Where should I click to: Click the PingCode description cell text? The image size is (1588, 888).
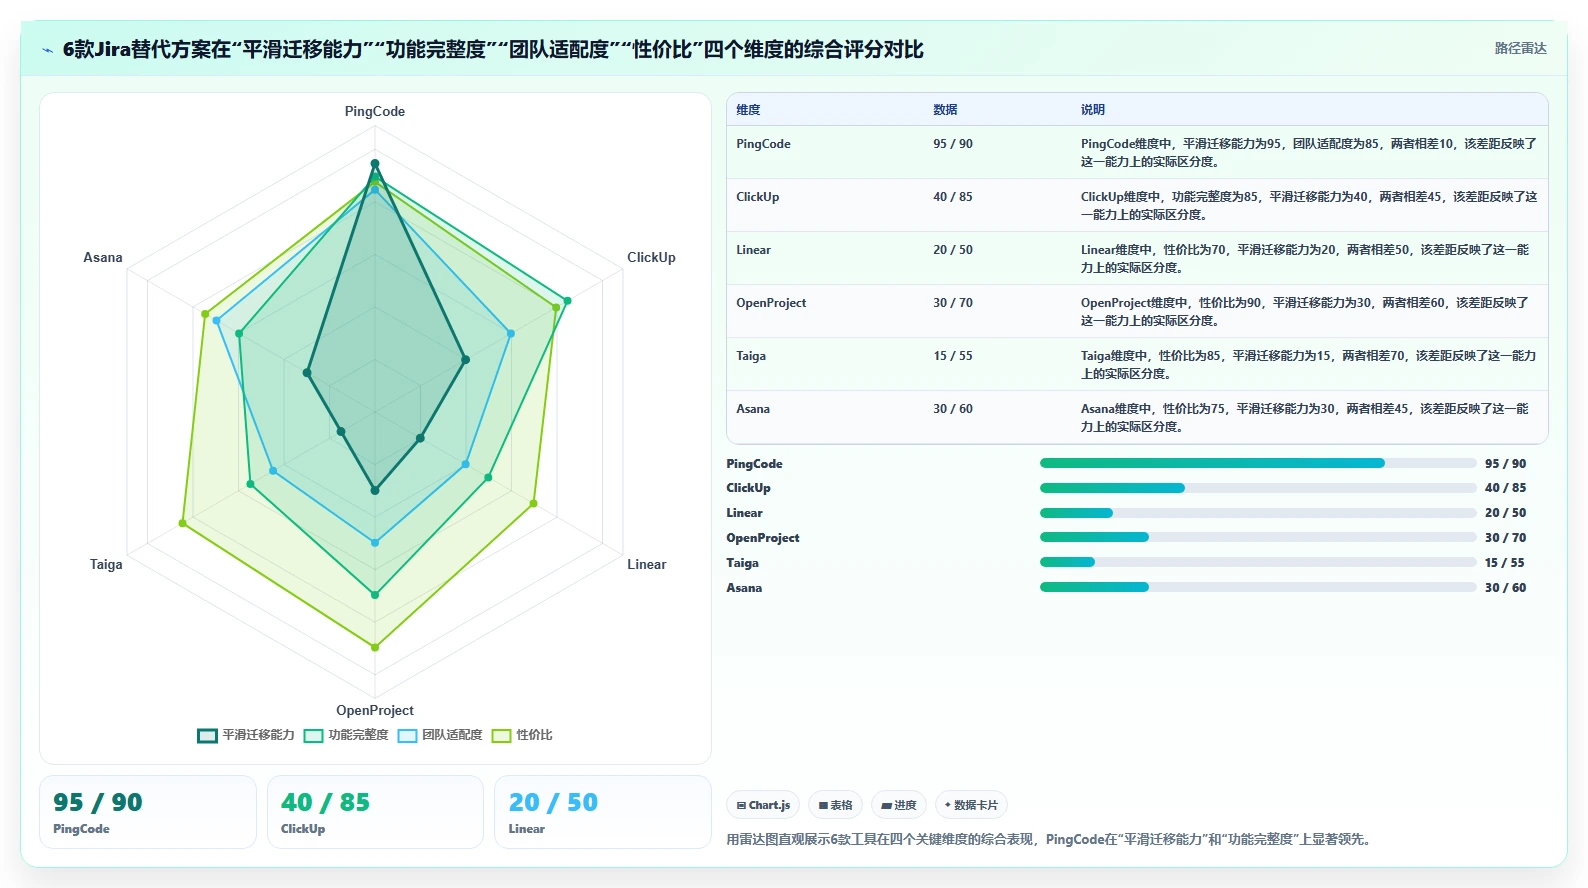[1308, 153]
